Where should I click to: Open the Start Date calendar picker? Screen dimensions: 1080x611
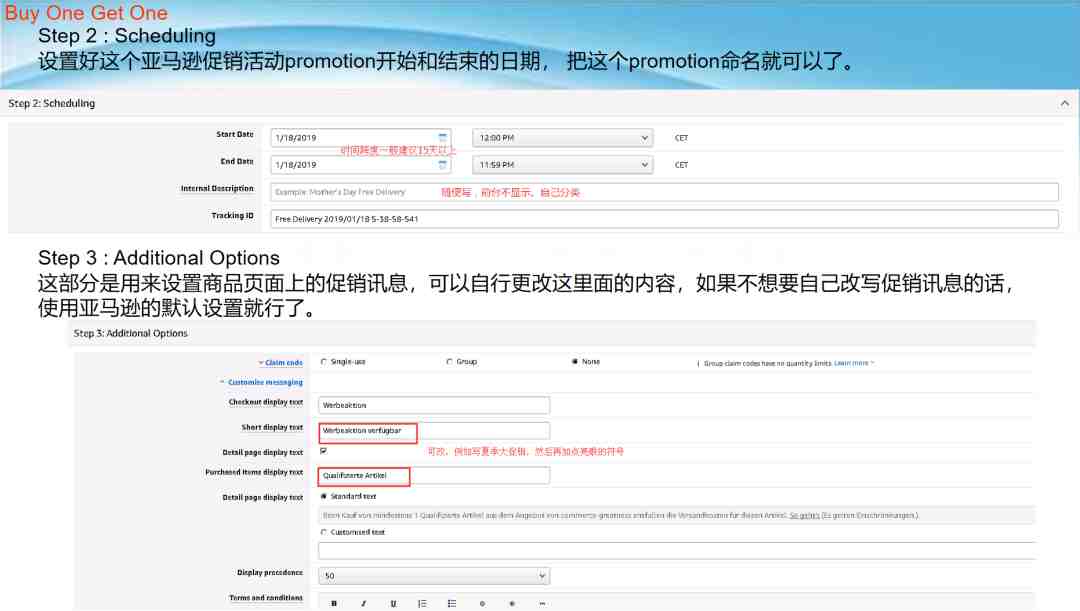pyautogui.click(x=443, y=138)
